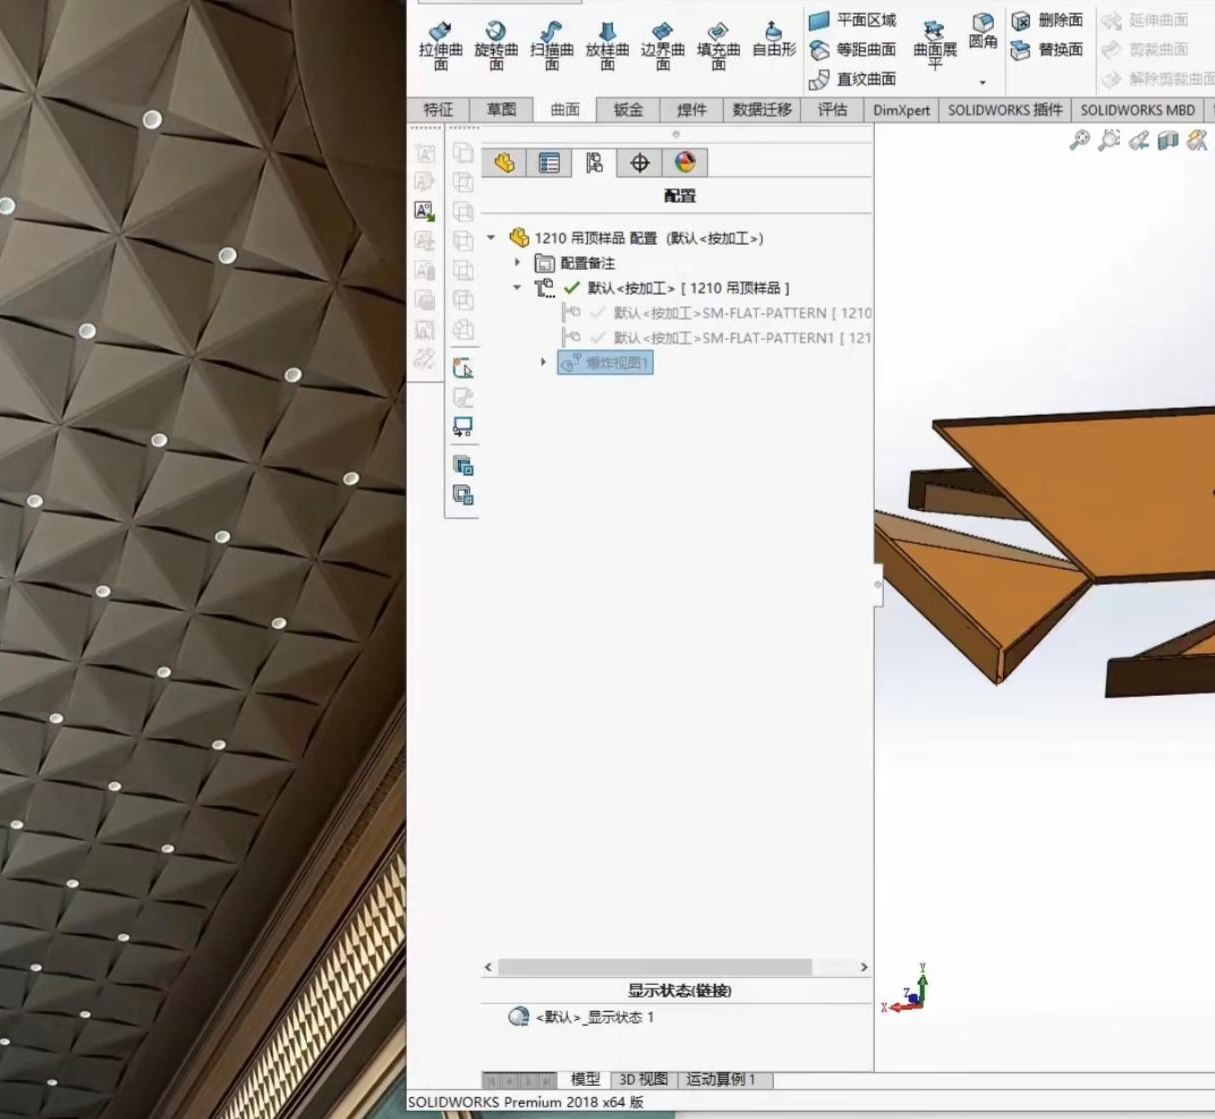Select the 配置备注 tree item
The width and height of the screenshot is (1215, 1119).
[575, 263]
